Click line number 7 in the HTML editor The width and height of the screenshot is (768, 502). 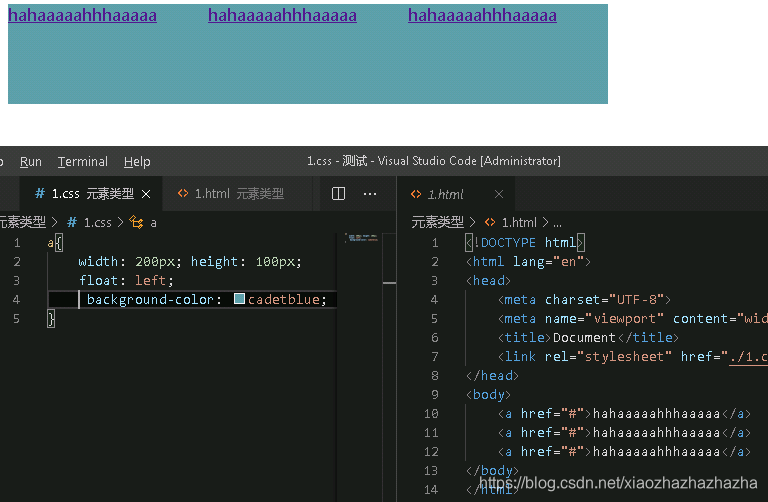point(434,357)
